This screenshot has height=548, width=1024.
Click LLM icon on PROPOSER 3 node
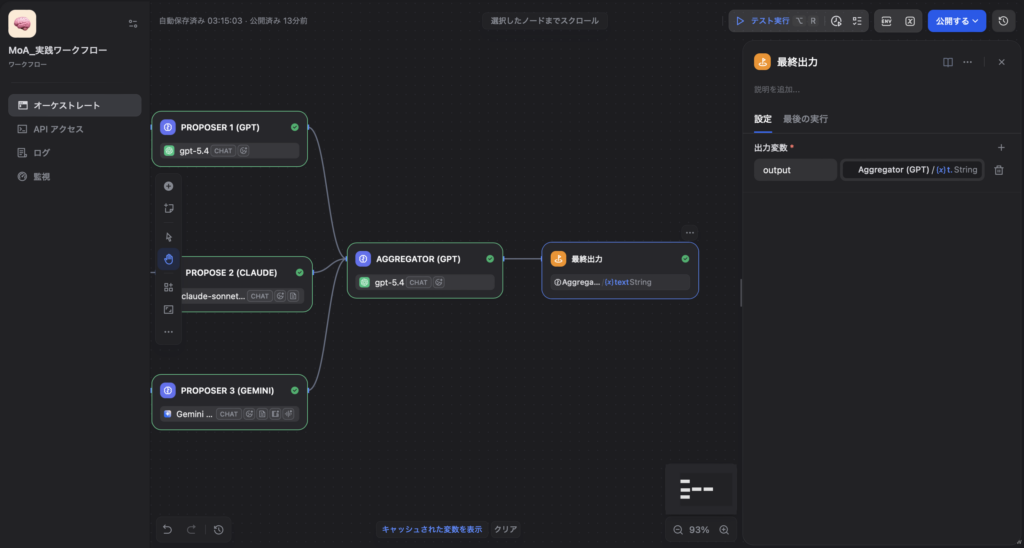168,391
